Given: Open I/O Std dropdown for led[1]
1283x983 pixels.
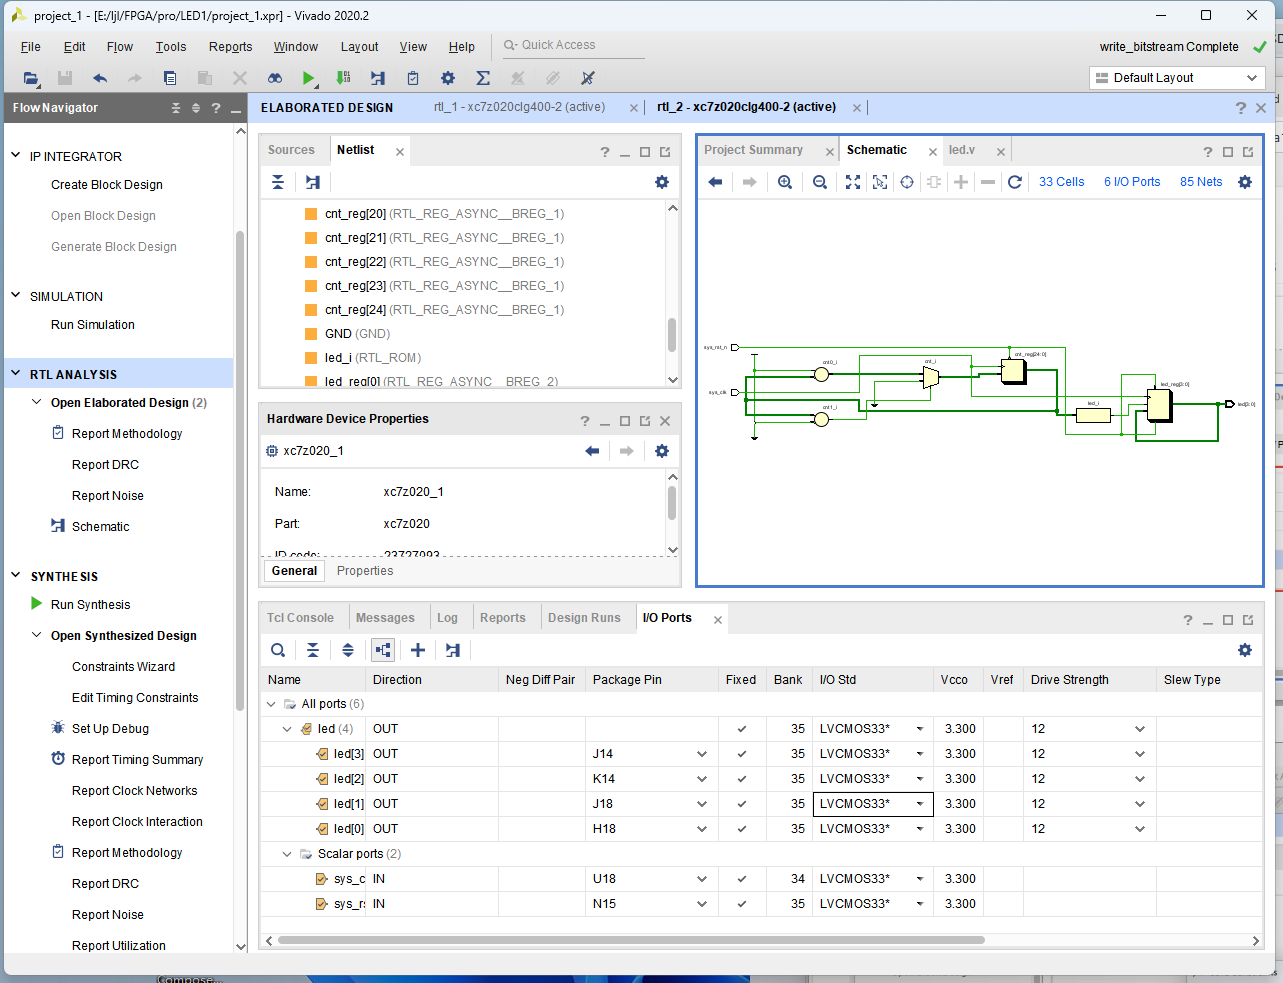Looking at the screenshot, I should pos(920,804).
